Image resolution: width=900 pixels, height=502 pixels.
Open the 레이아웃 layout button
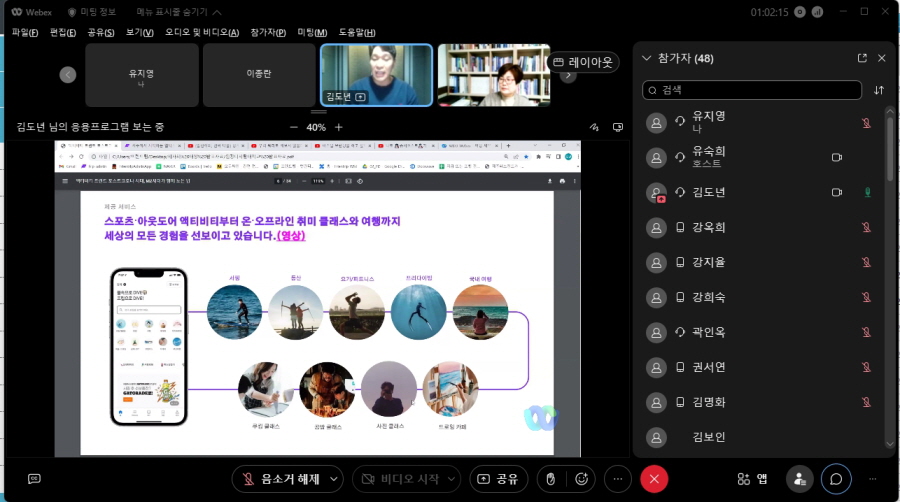(x=583, y=62)
